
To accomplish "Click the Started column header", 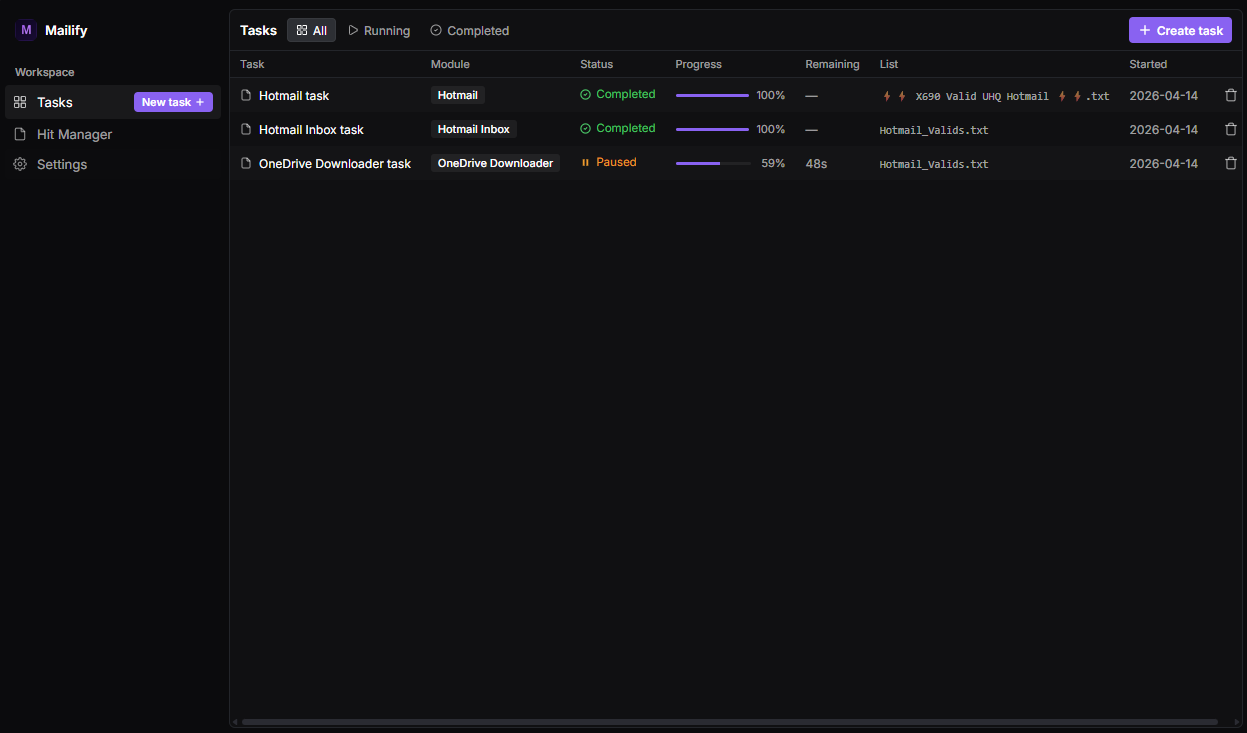I will click(x=1148, y=64).
